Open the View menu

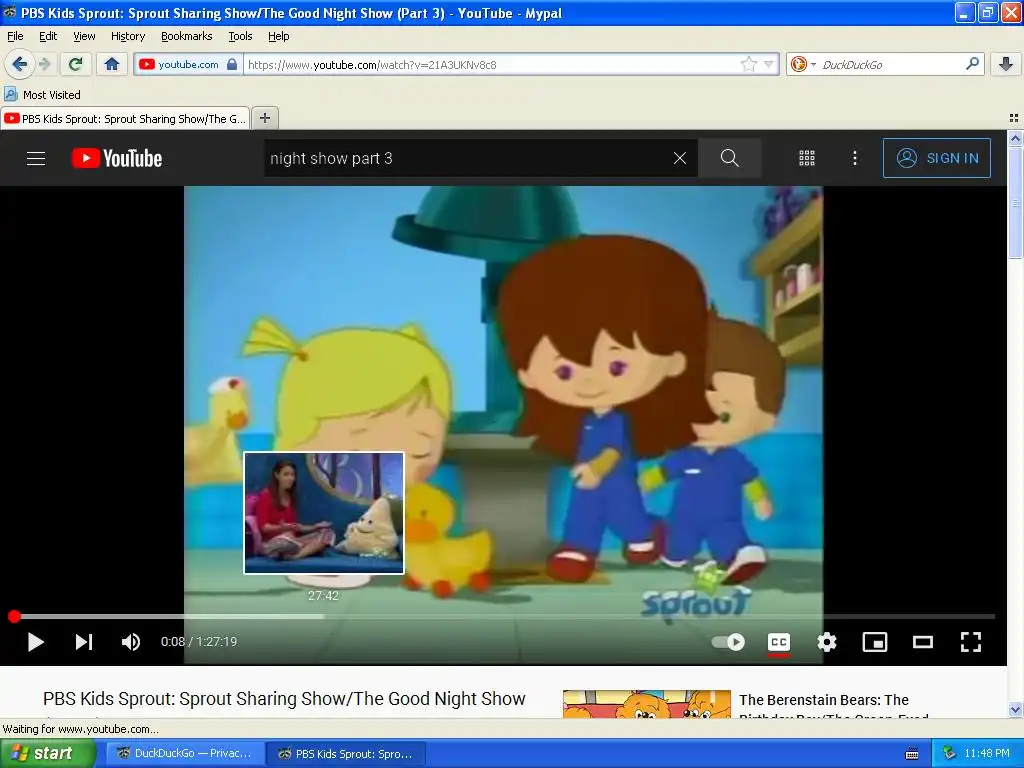84,36
